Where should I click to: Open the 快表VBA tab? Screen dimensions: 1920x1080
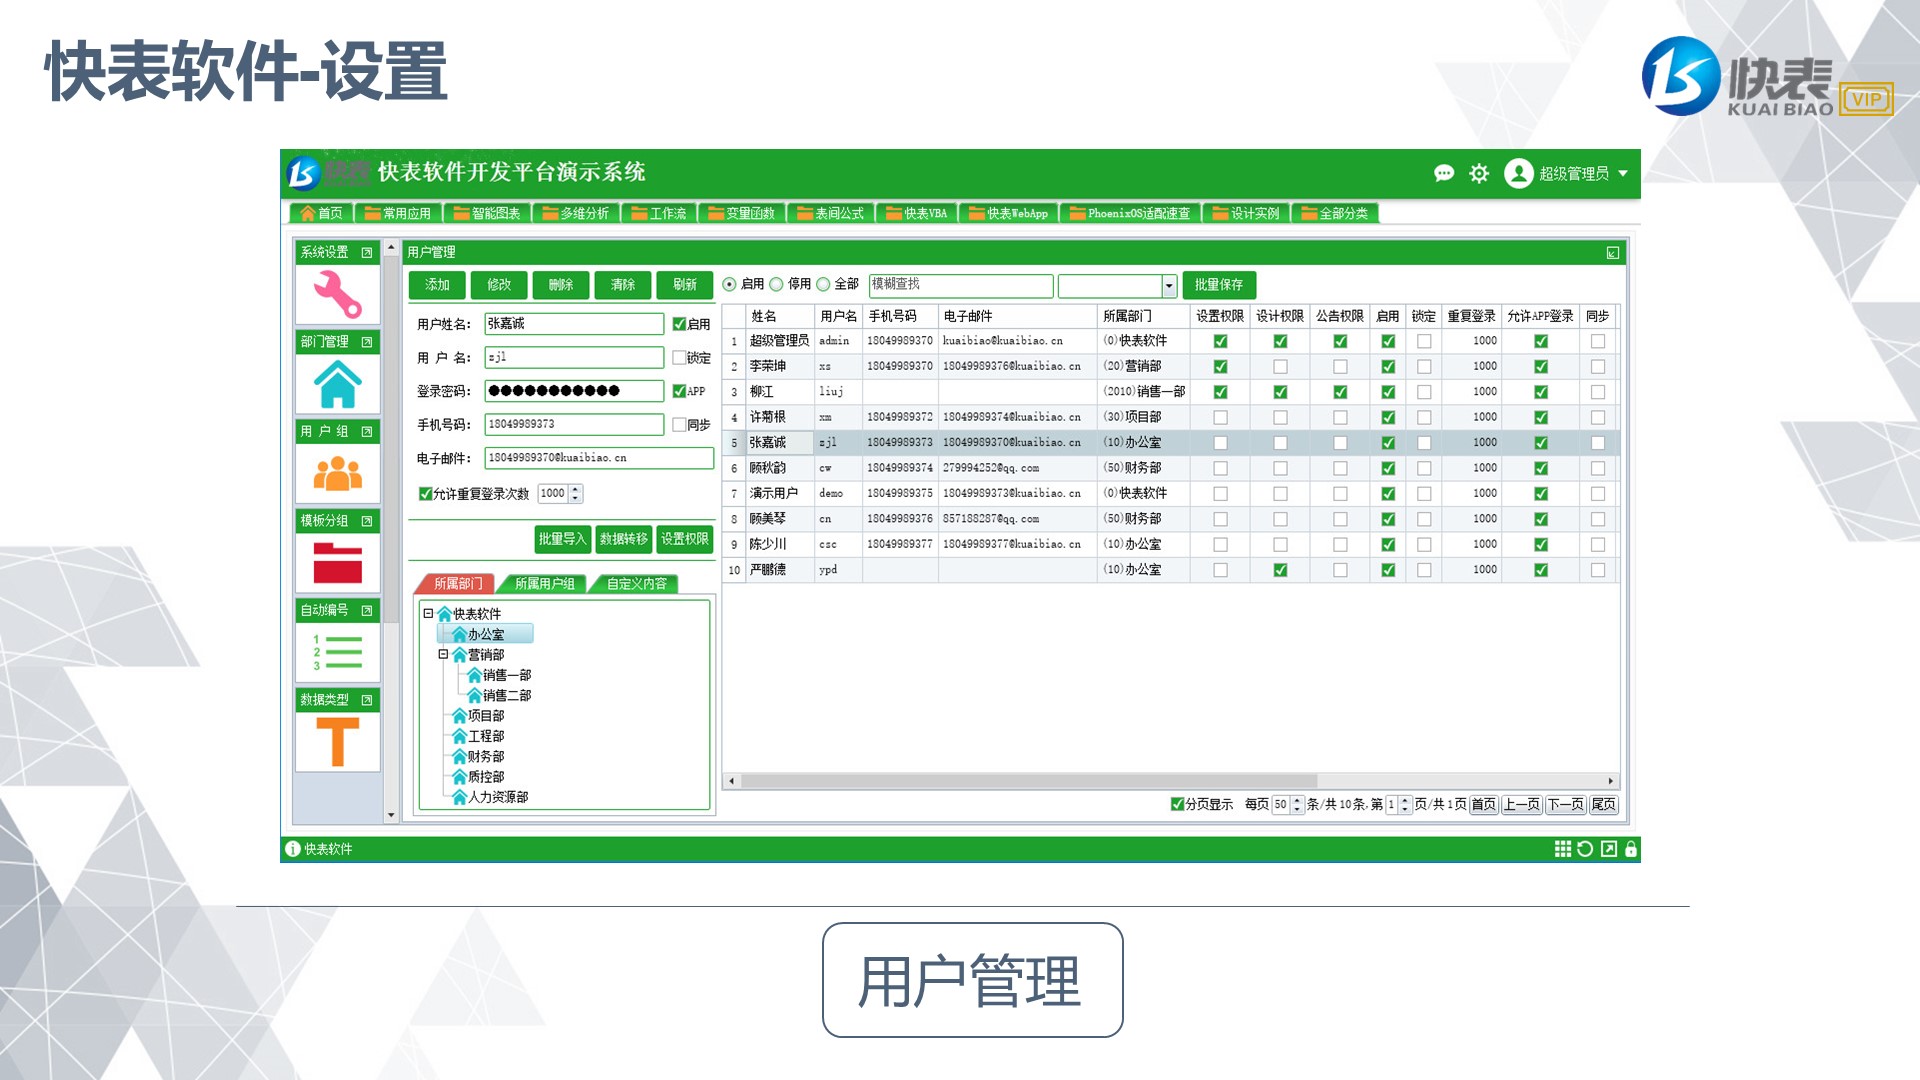coord(916,214)
